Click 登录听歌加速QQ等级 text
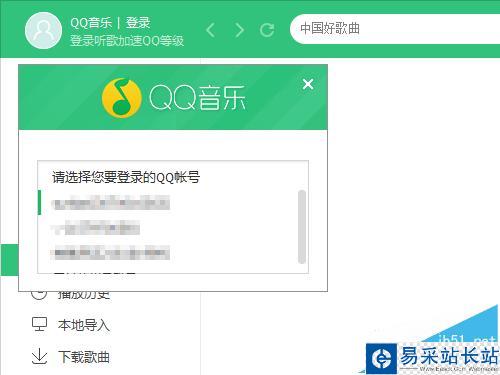 127,41
